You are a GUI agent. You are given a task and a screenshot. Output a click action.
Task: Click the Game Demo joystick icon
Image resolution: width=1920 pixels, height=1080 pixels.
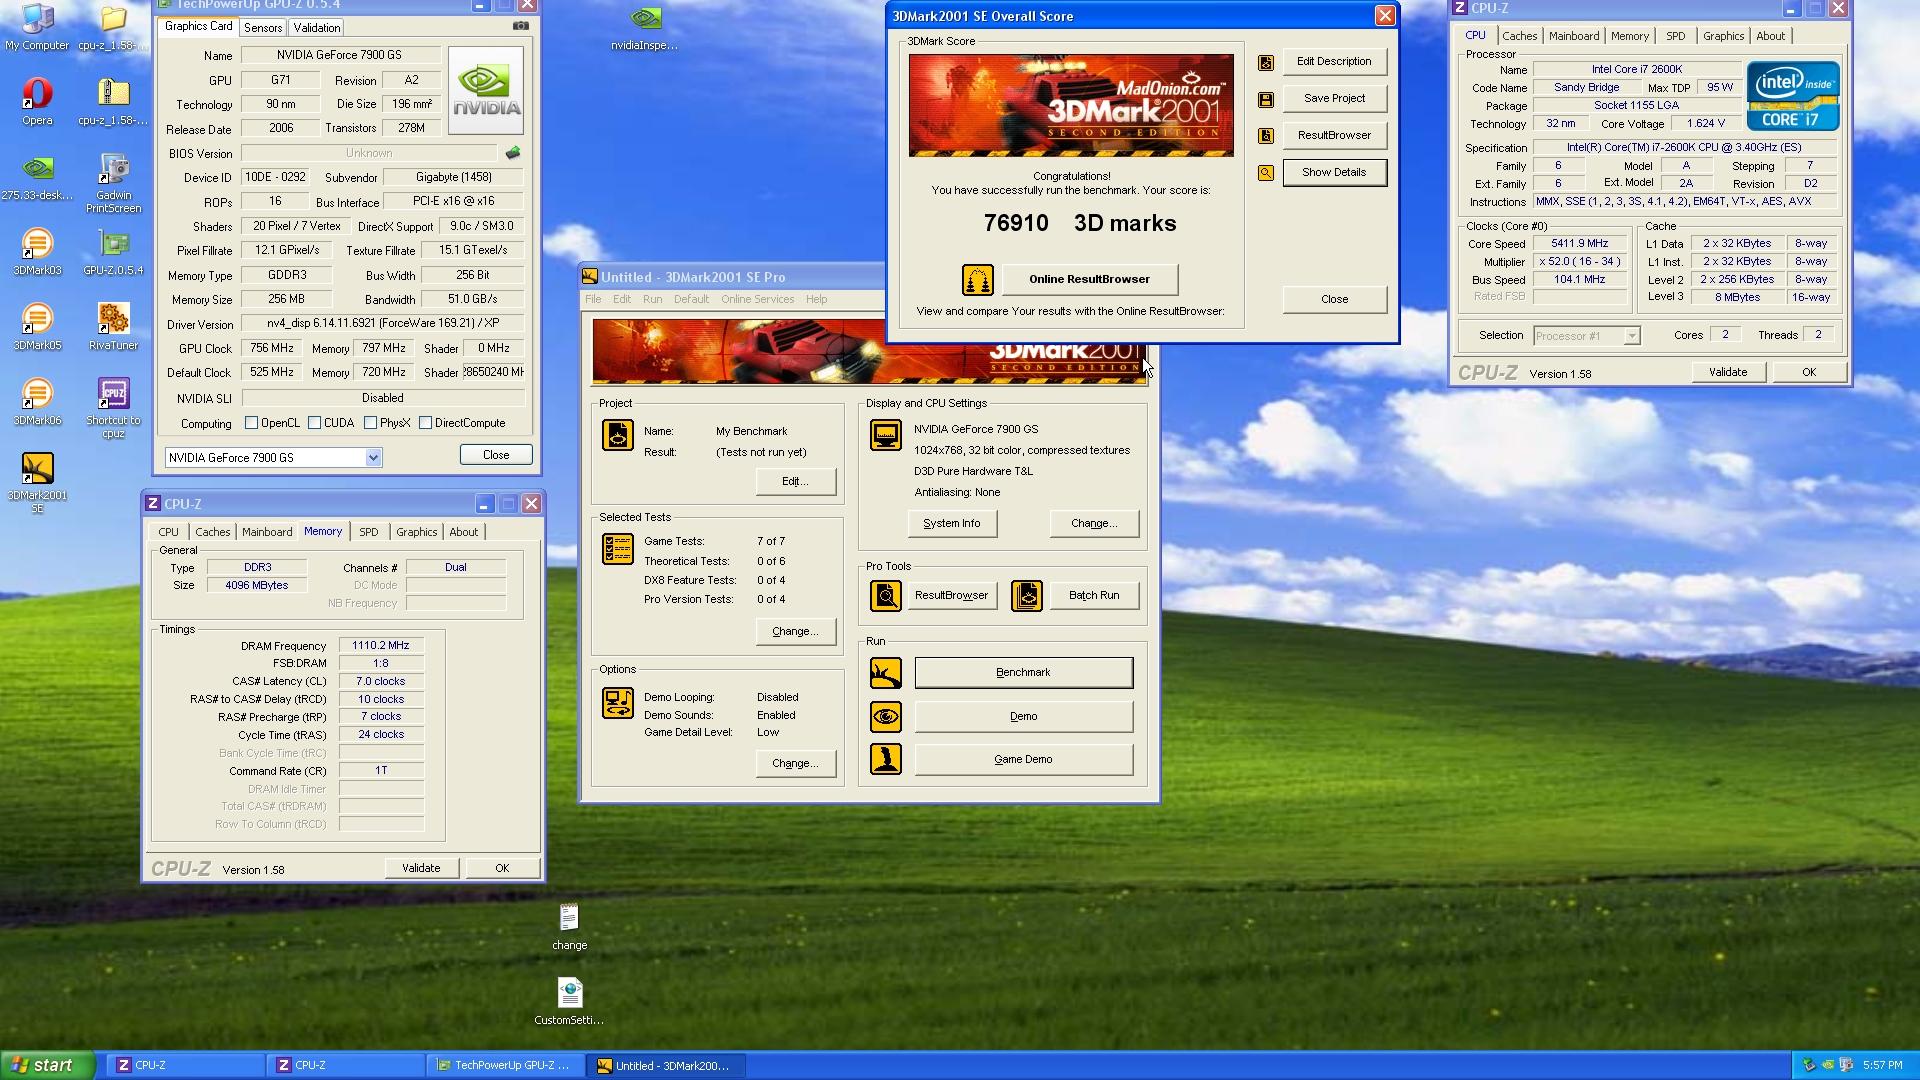point(885,759)
